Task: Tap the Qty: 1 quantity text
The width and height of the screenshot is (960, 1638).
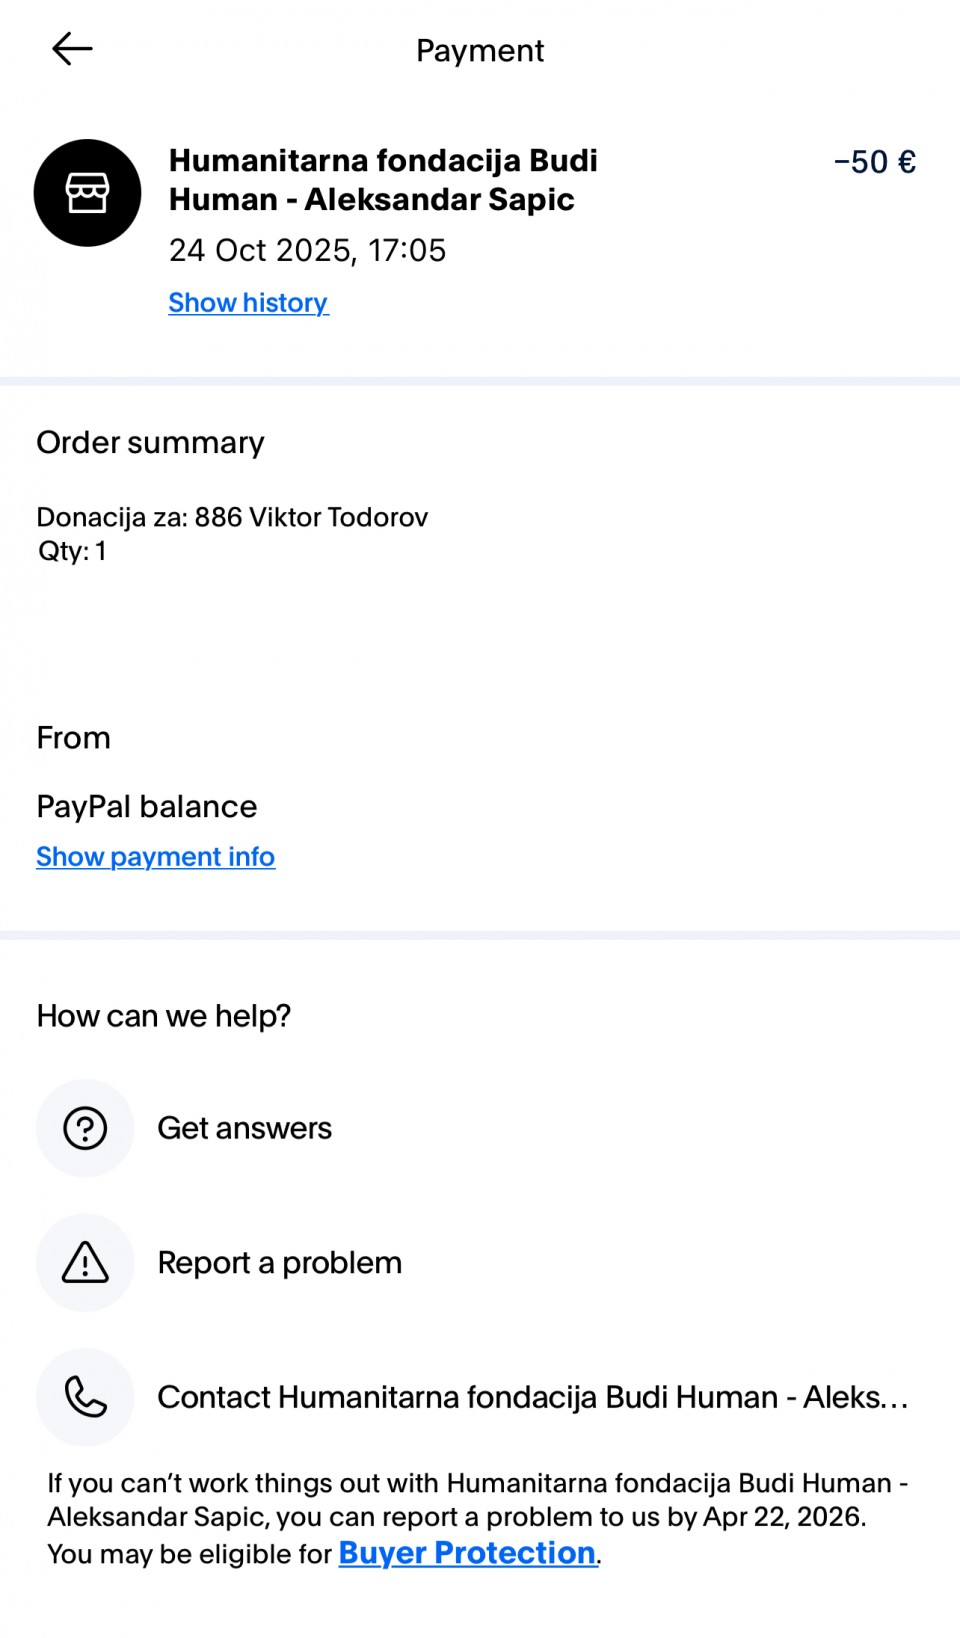Action: (72, 551)
